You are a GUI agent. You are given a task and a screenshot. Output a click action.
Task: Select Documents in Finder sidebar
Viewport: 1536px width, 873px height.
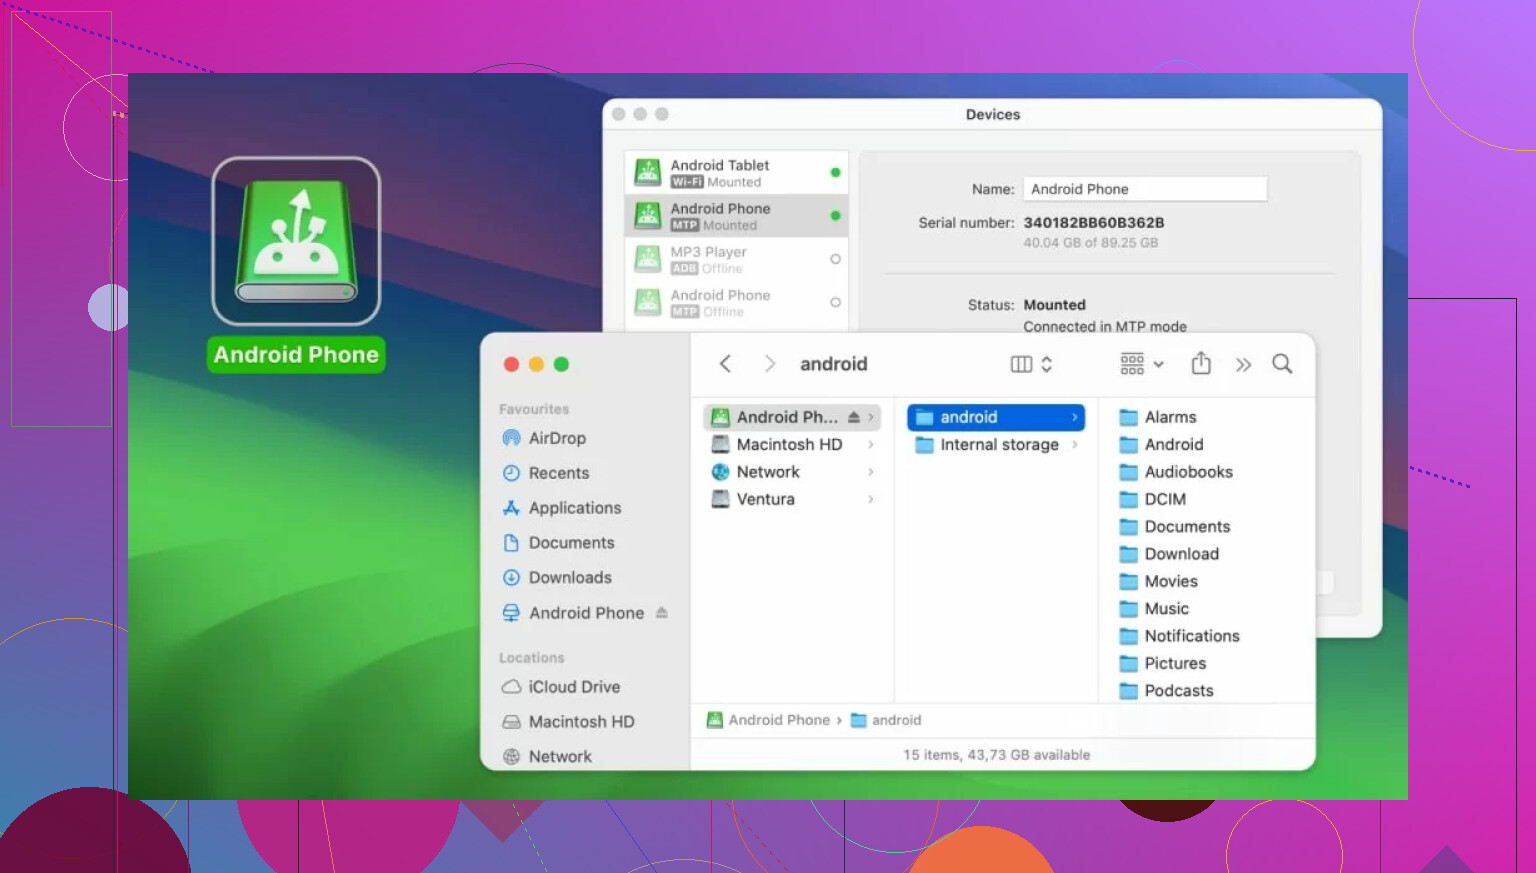point(559,543)
